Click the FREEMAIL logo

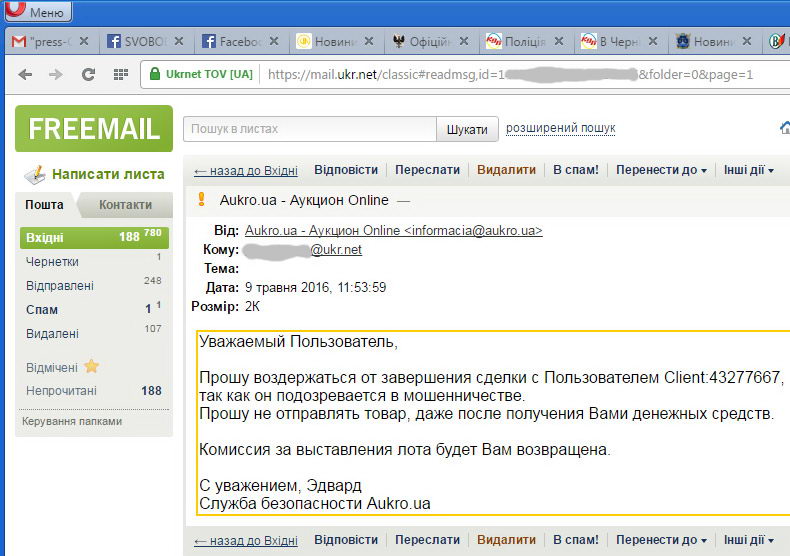pos(94,128)
